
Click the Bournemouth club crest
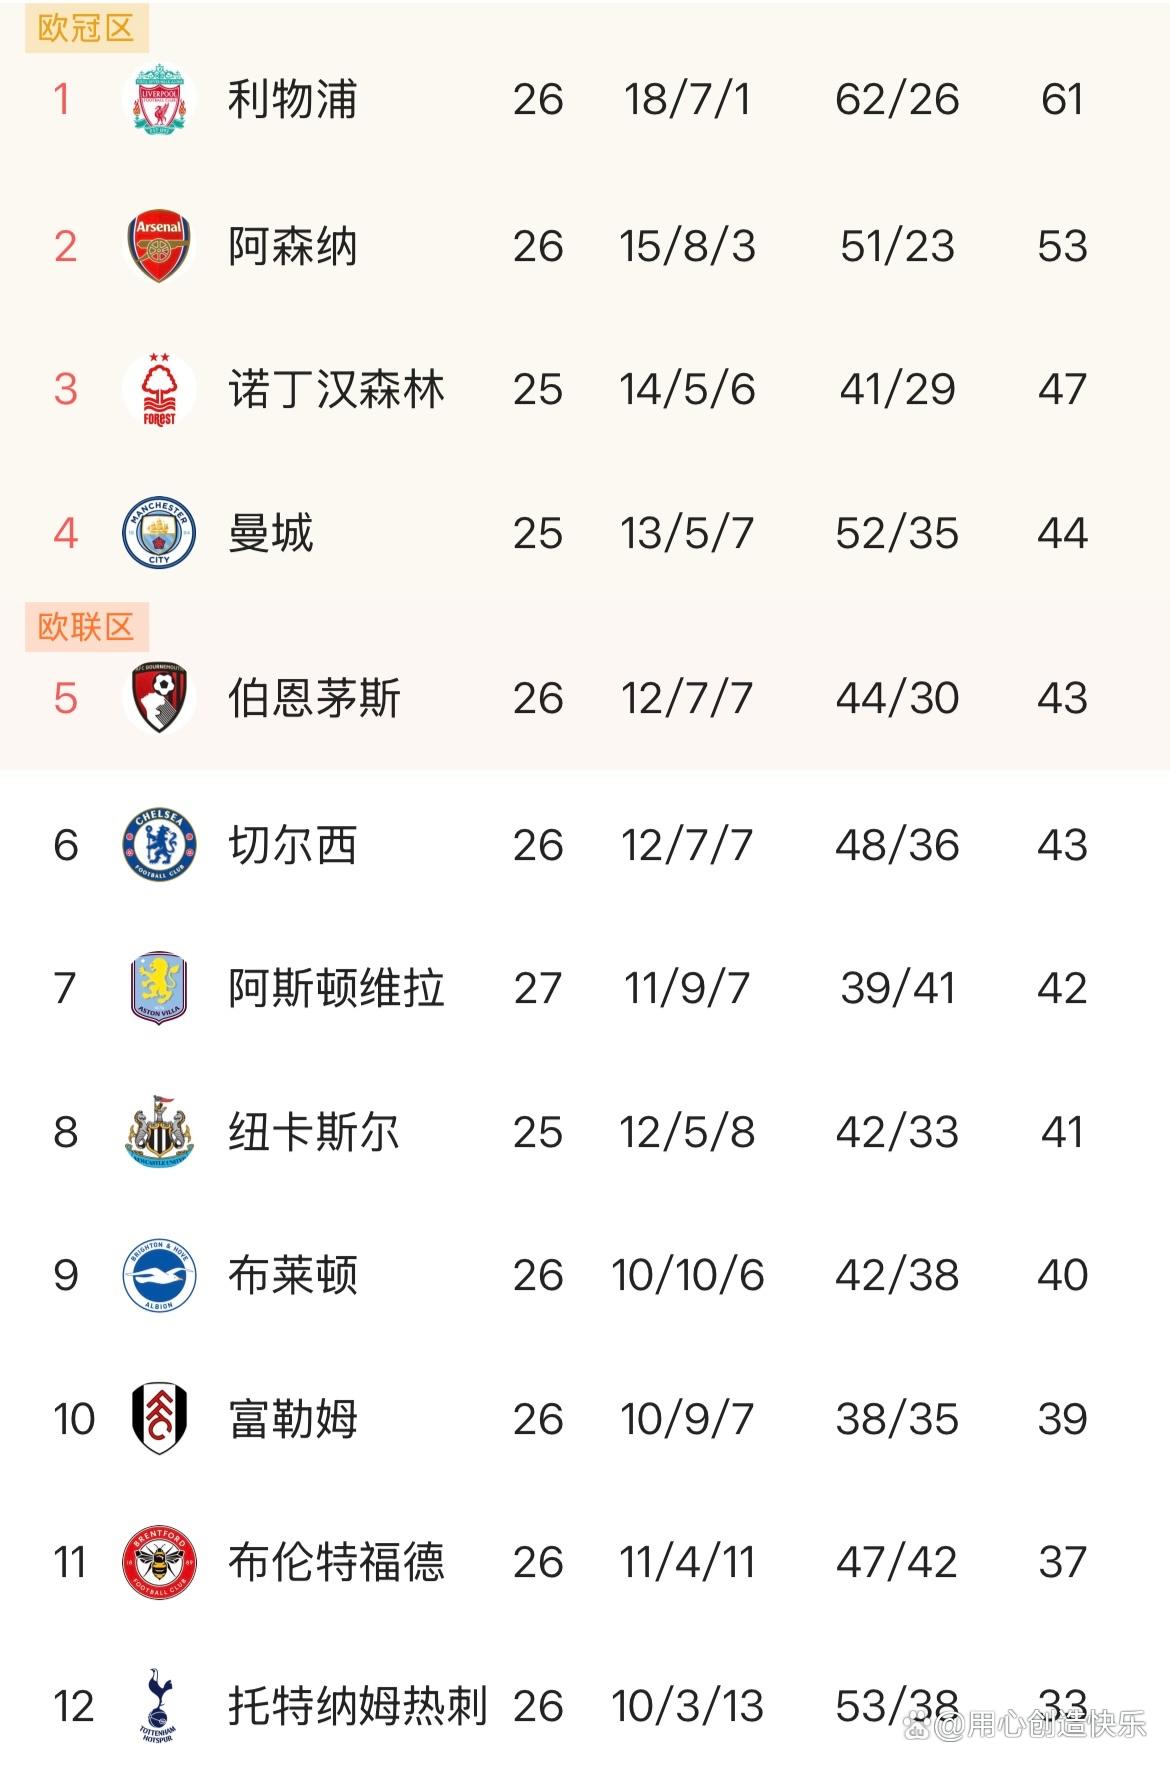[159, 698]
